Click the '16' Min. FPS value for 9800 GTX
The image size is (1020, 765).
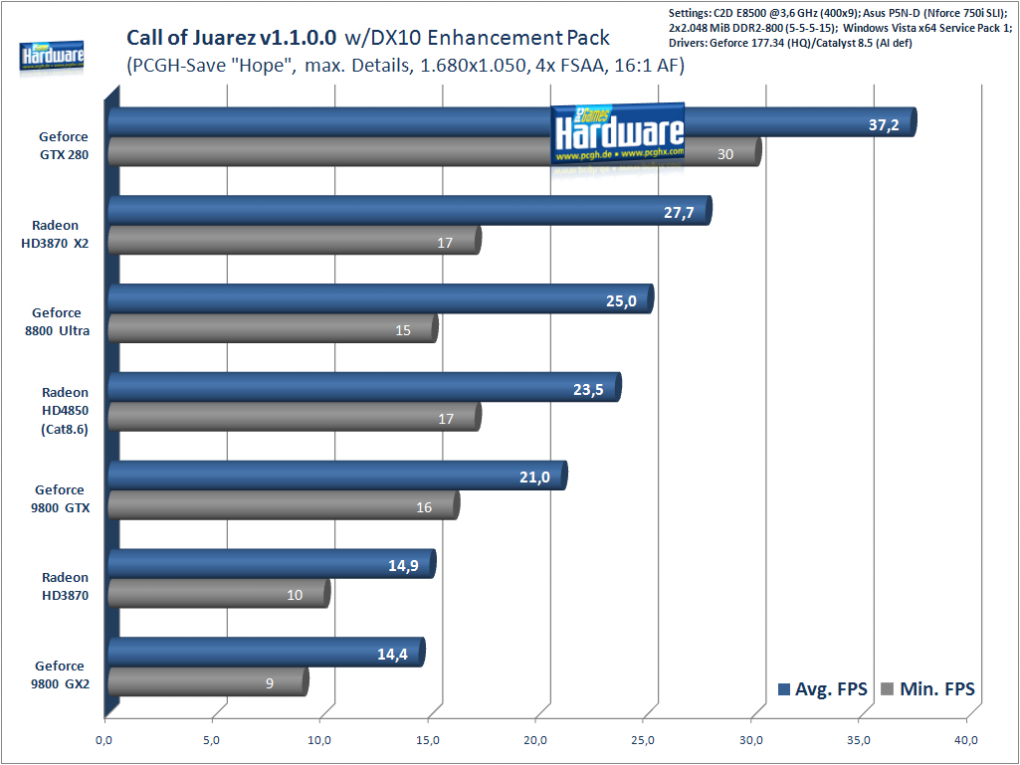(424, 507)
